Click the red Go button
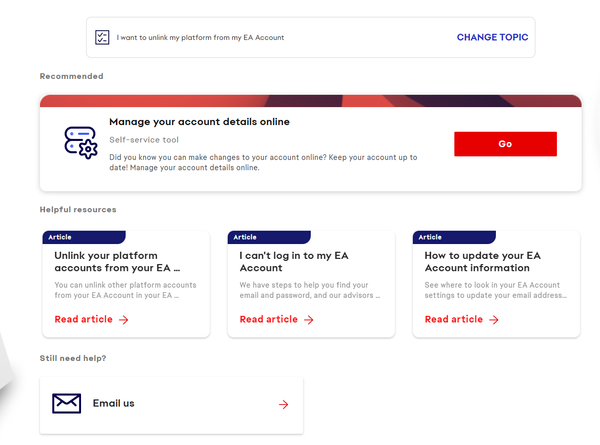Image resolution: width=600 pixels, height=445 pixels. click(x=505, y=144)
